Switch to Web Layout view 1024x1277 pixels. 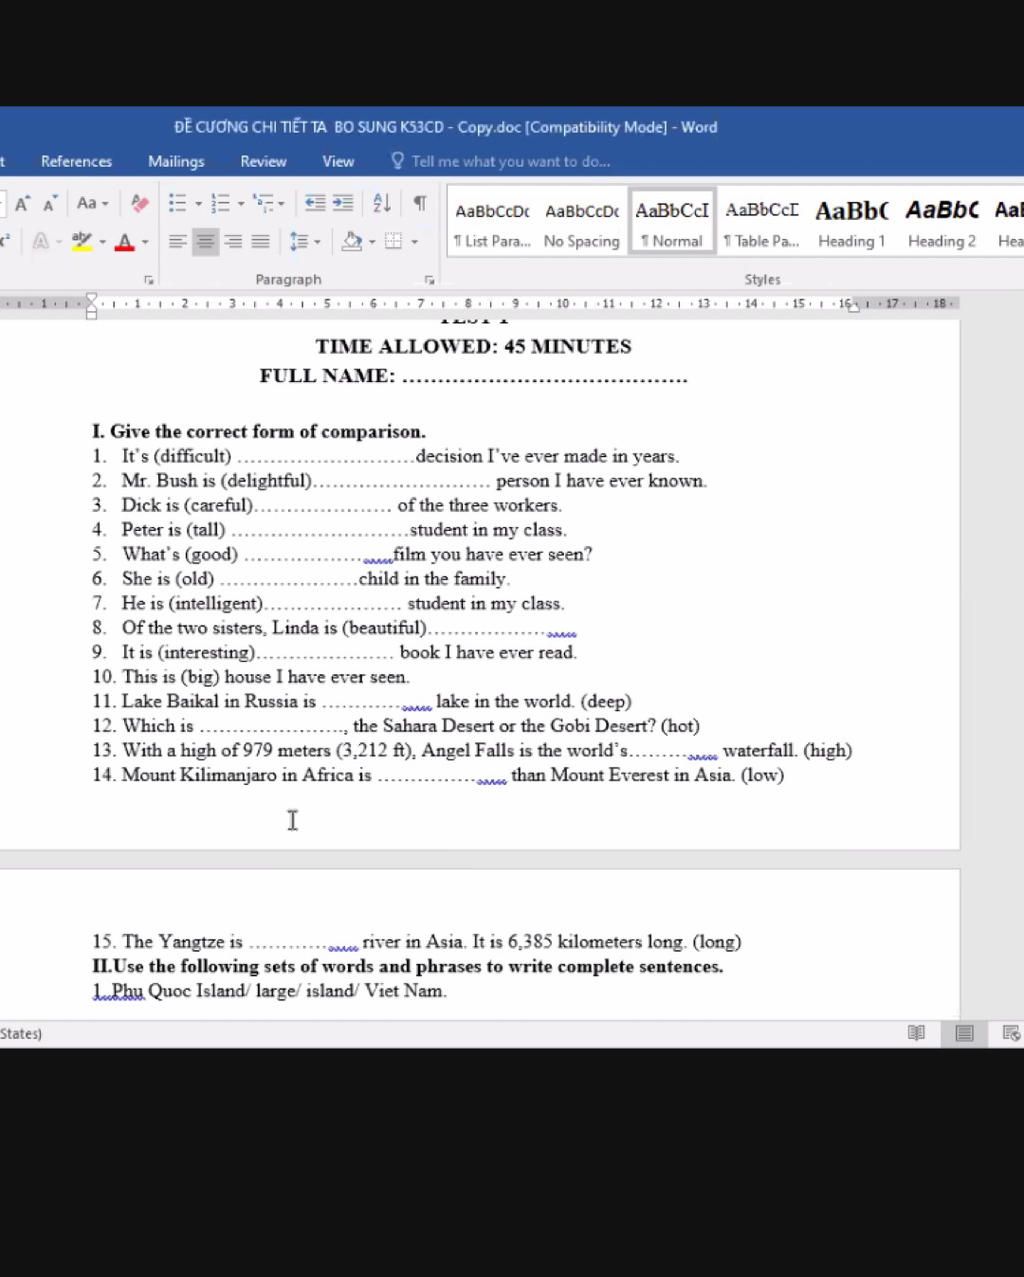(1011, 1033)
